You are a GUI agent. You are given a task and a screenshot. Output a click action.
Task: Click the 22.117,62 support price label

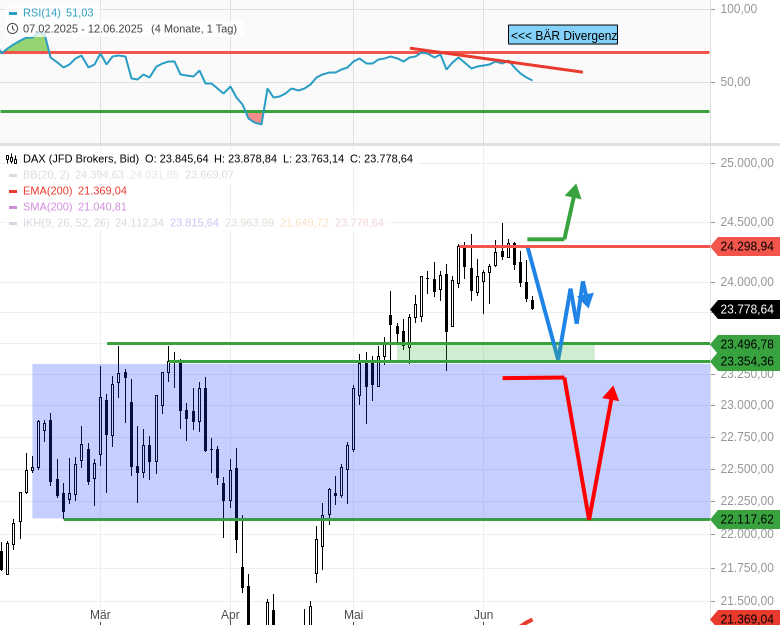[x=746, y=519]
